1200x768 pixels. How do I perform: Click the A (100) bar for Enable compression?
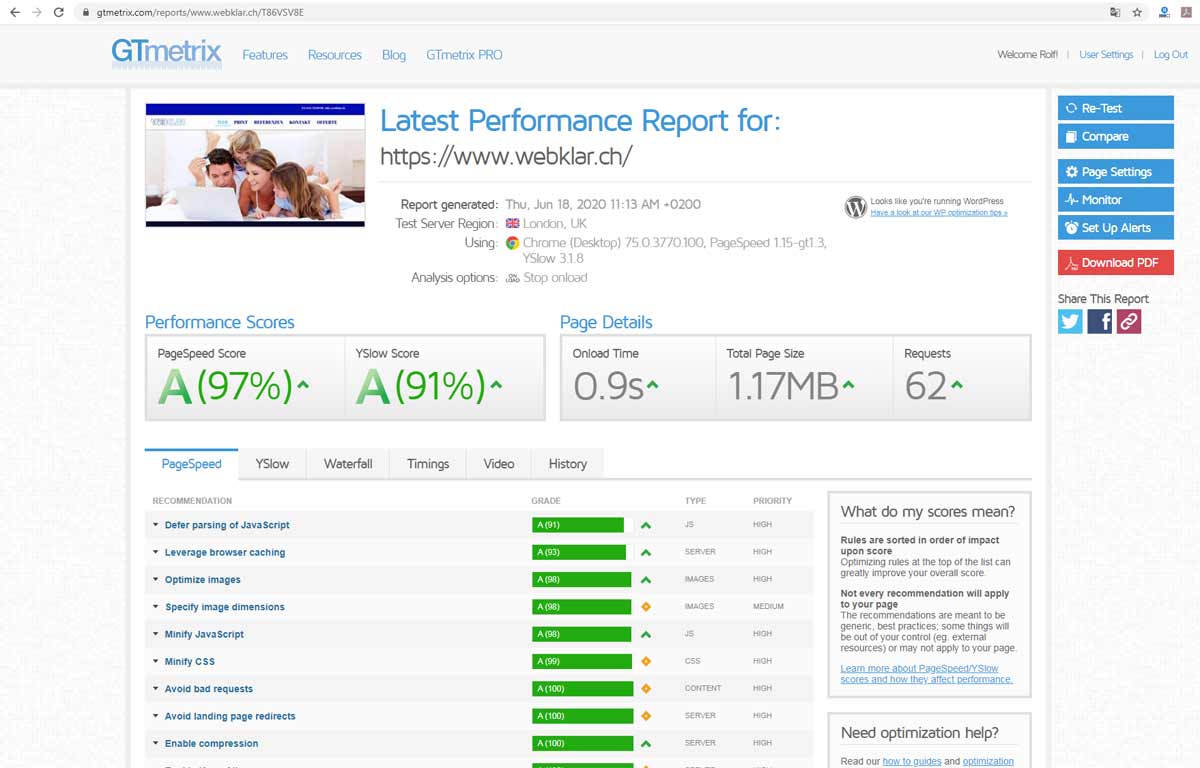click(x=583, y=743)
